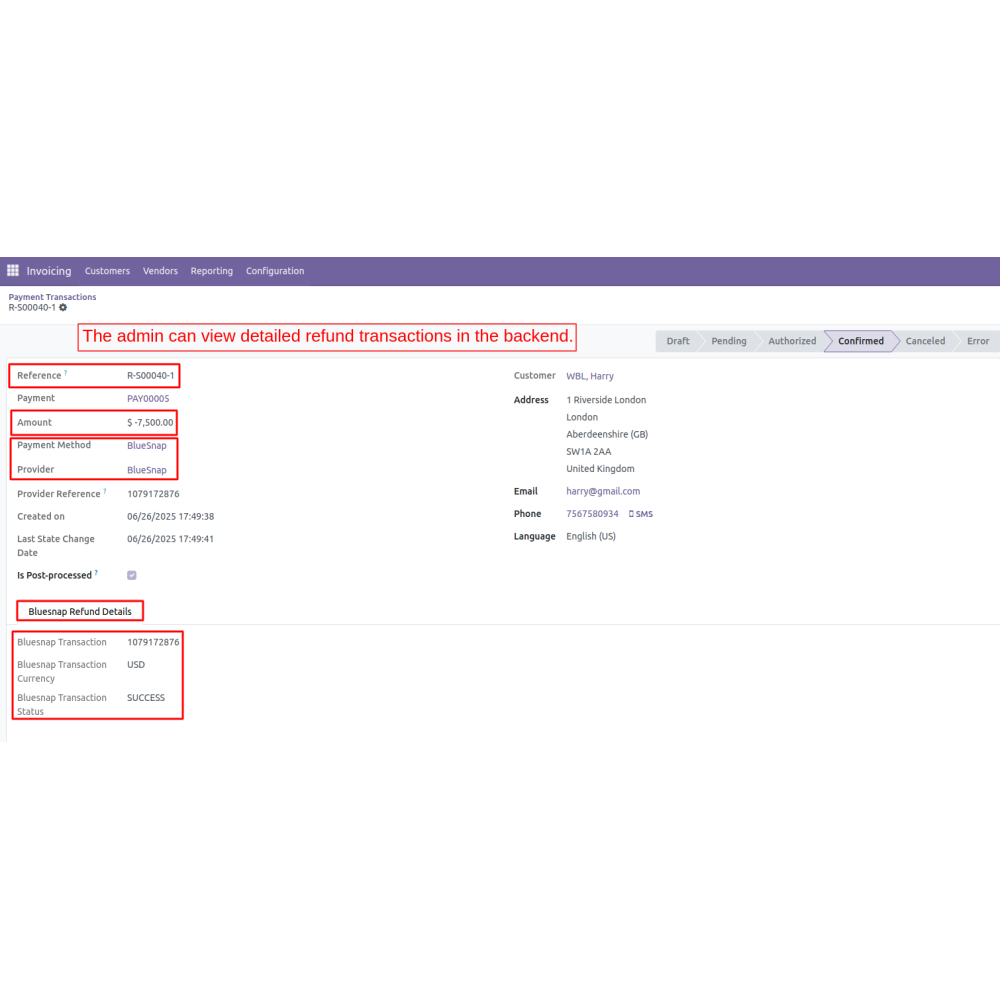Click the Invoicing app title
The image size is (1000, 1000).
pyautogui.click(x=49, y=271)
